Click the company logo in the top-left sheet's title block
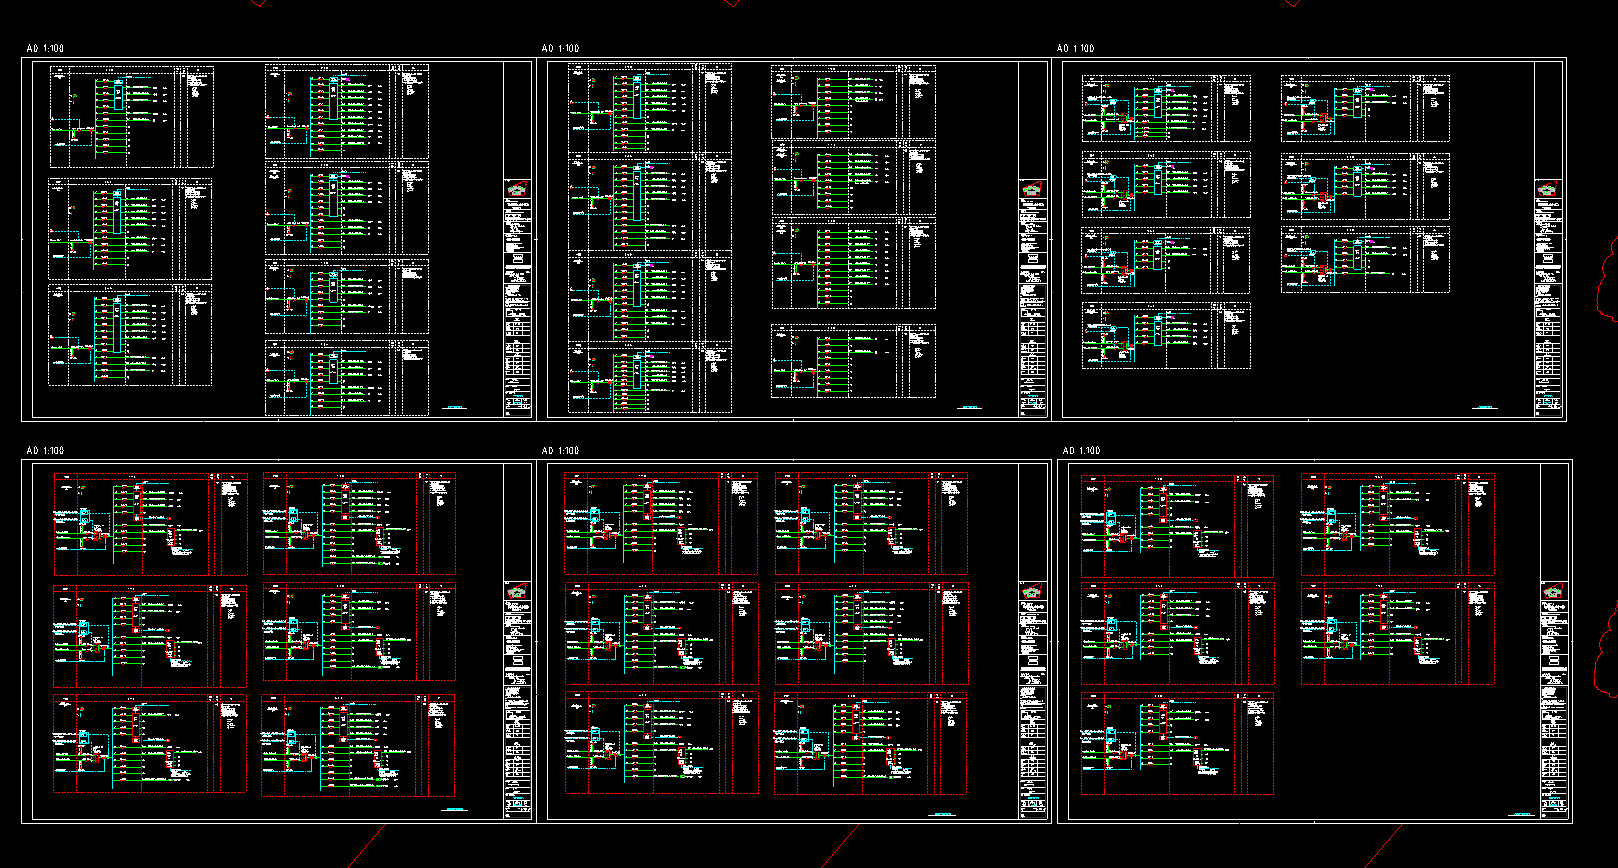The image size is (1618, 868). (517, 188)
